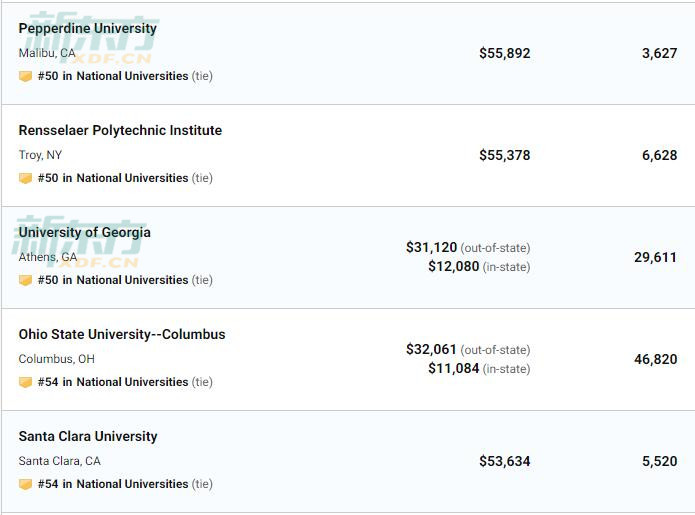Click the ranking badge icon for Santa Clara University
The height and width of the screenshot is (515, 695).
pos(25,484)
